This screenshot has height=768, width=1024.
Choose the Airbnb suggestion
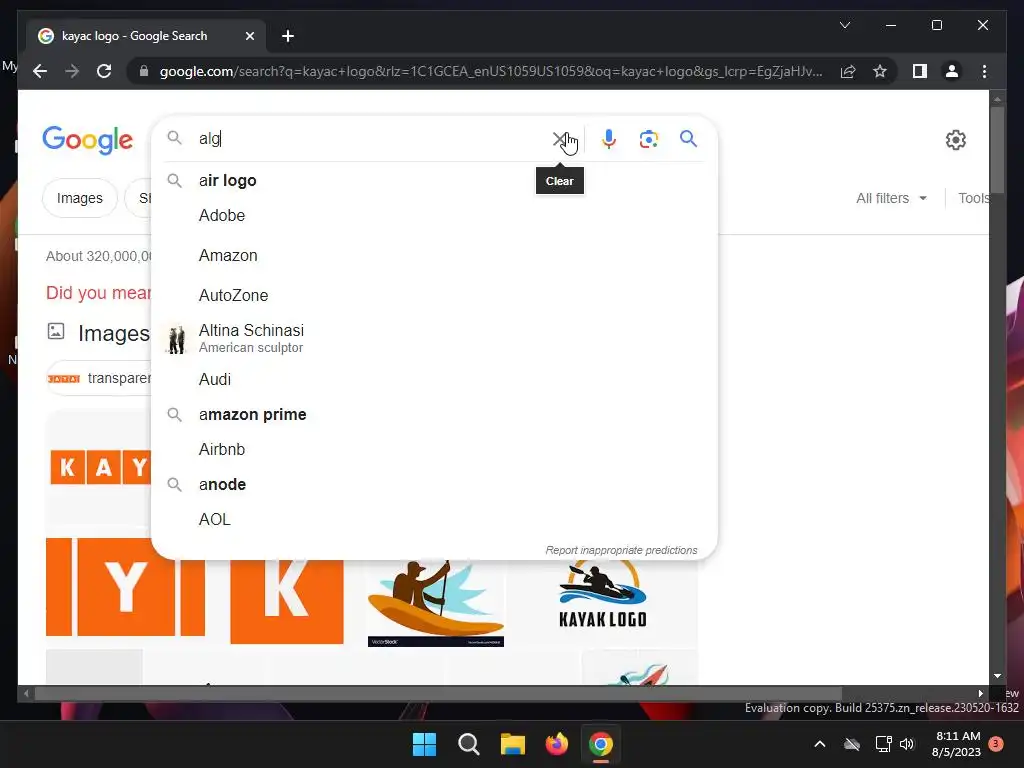434,449
